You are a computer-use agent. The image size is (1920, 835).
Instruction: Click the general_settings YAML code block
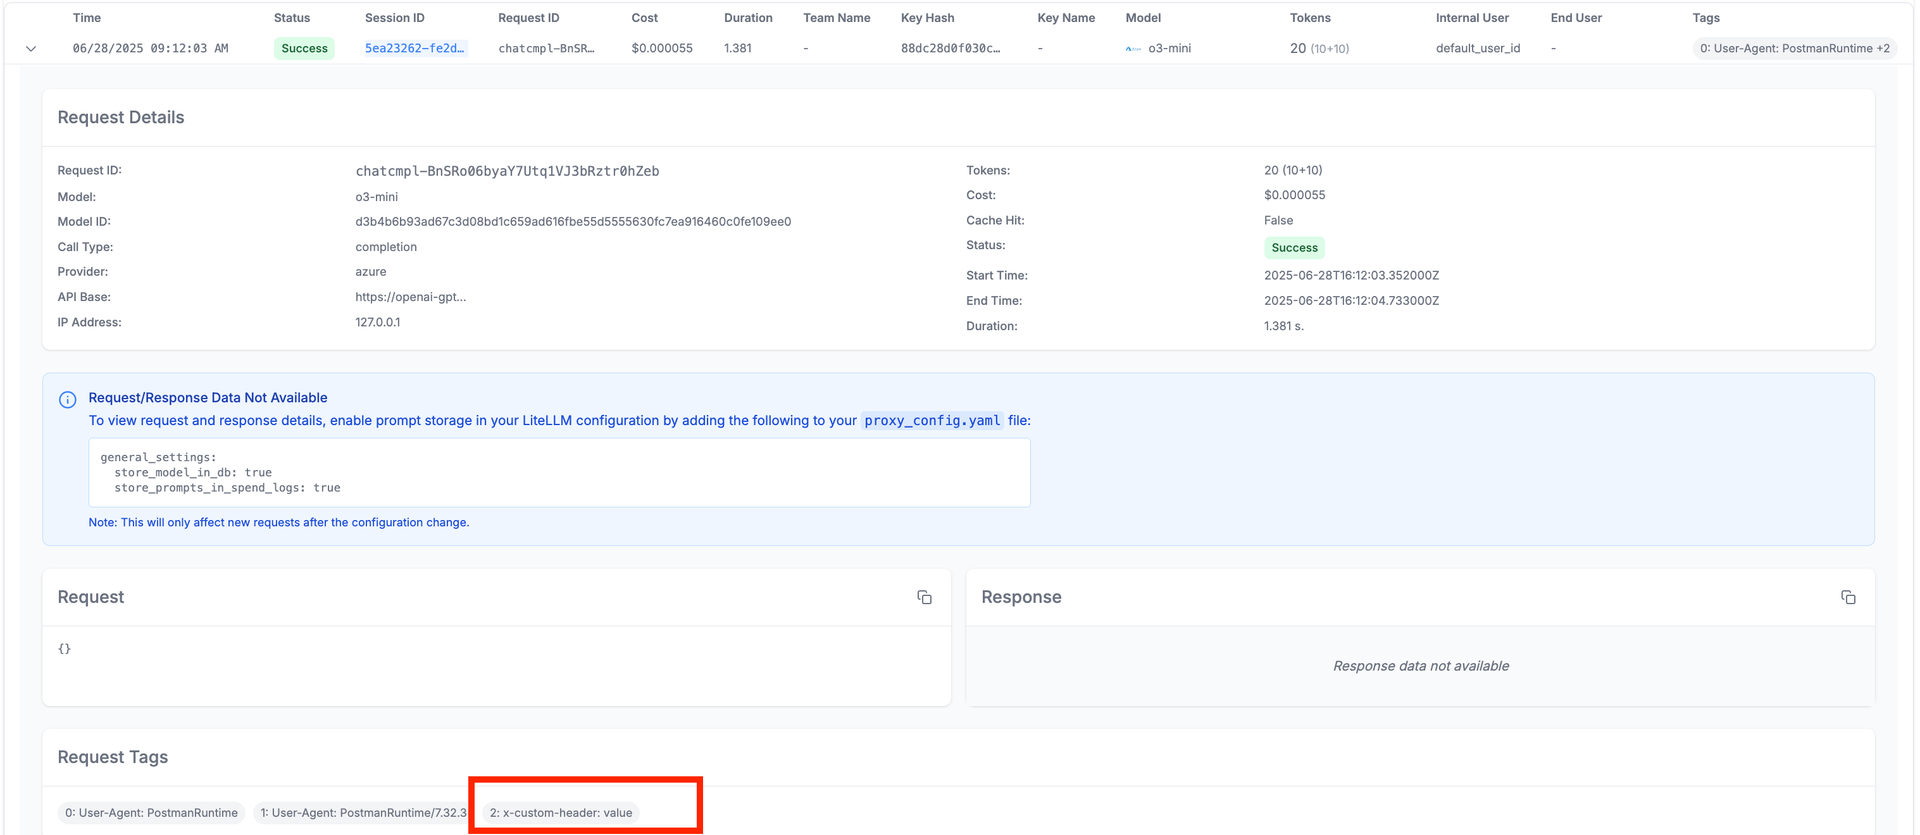559,472
